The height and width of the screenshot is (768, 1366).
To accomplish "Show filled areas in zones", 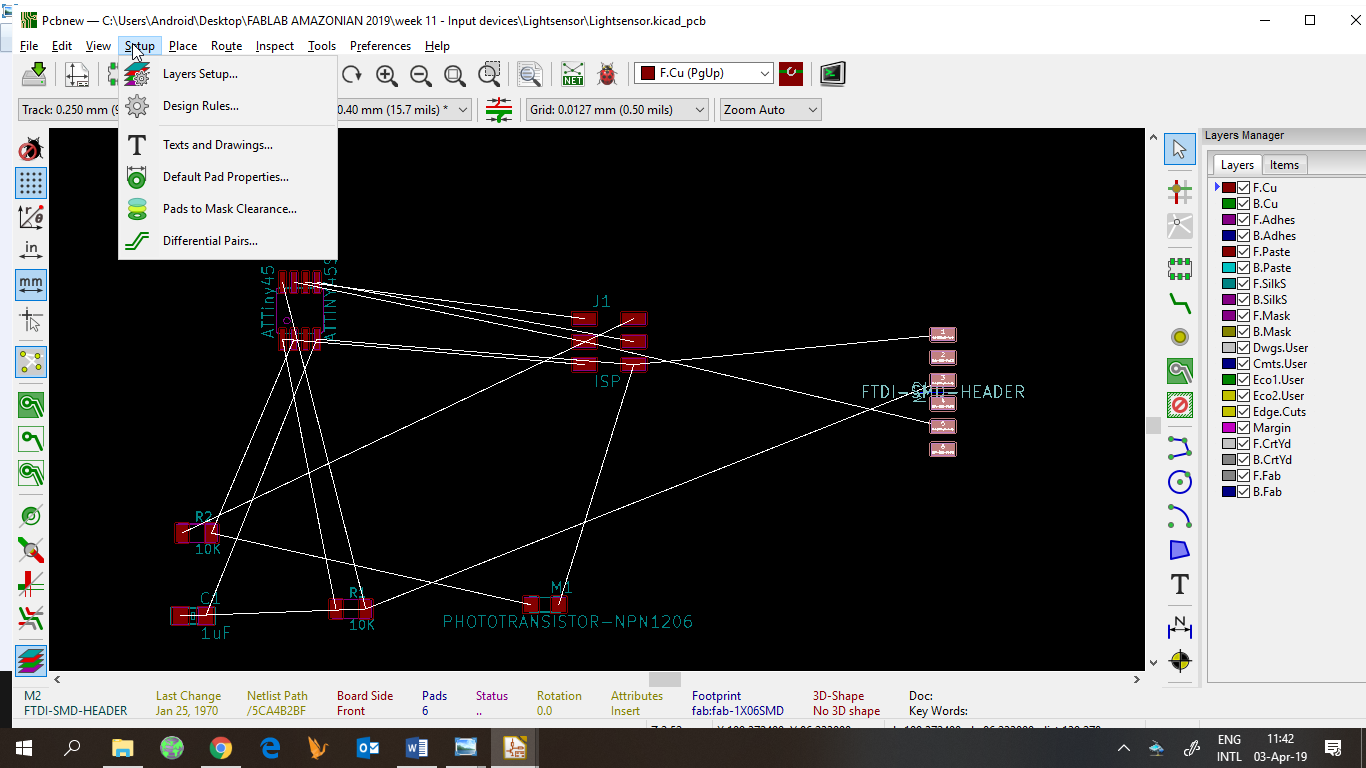I will point(31,405).
